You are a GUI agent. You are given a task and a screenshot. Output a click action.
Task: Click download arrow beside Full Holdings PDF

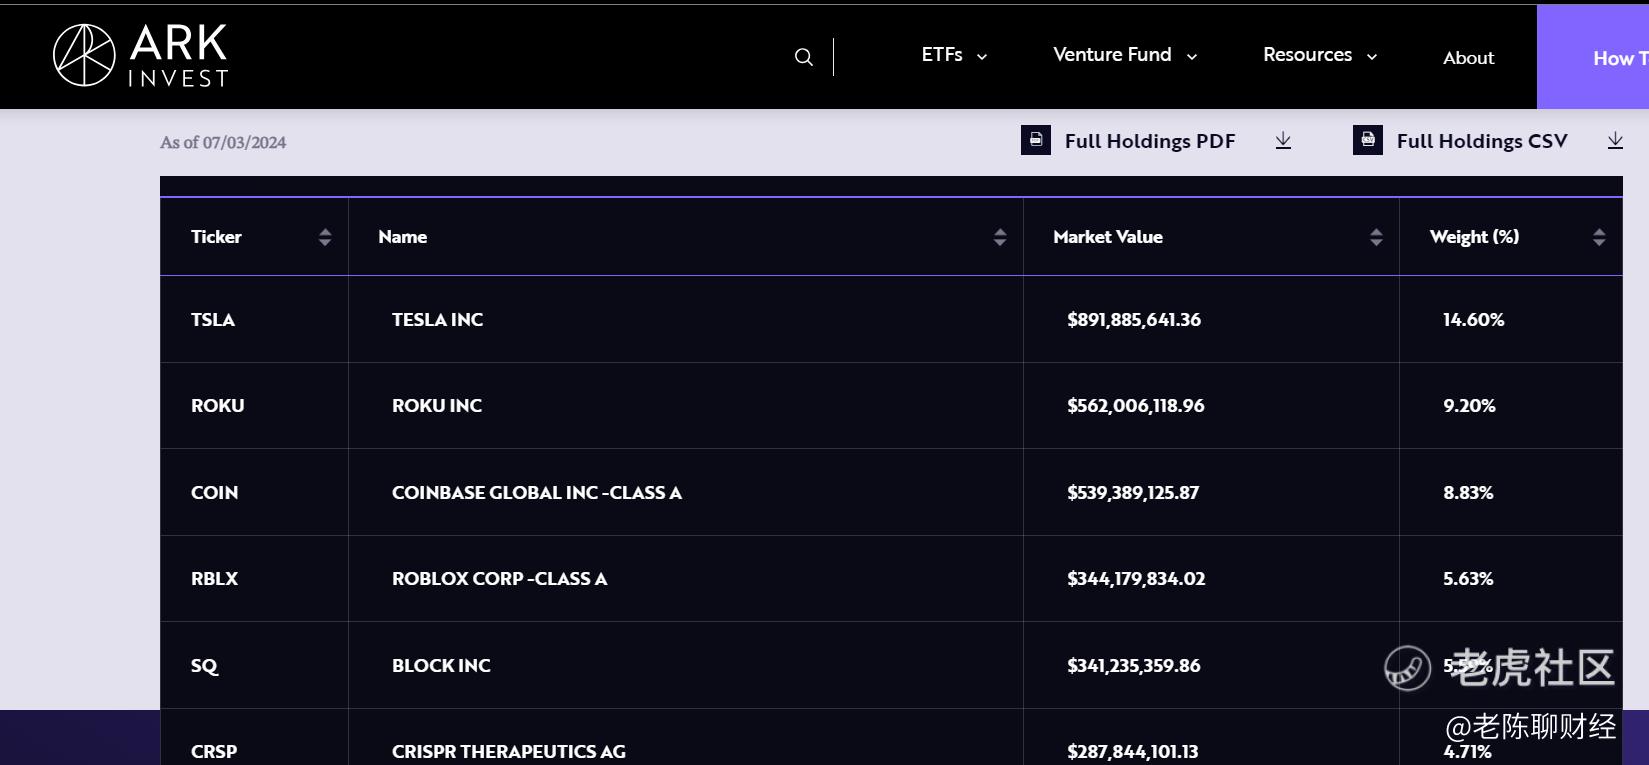point(1283,141)
